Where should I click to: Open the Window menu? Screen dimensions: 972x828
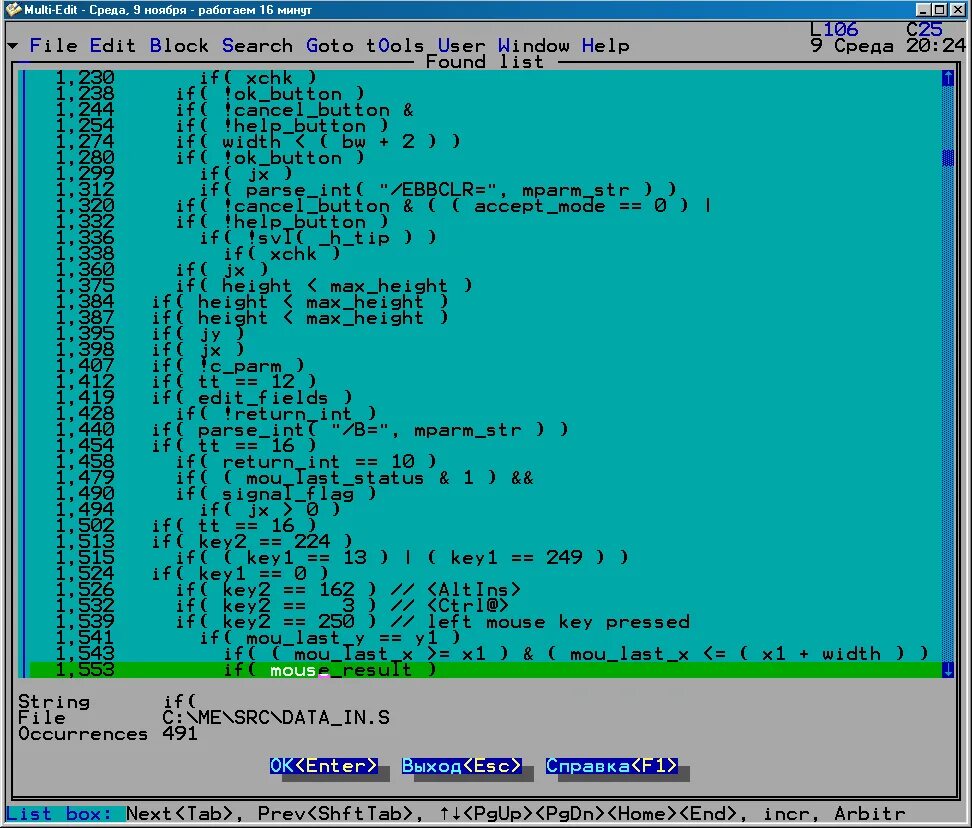click(x=534, y=46)
